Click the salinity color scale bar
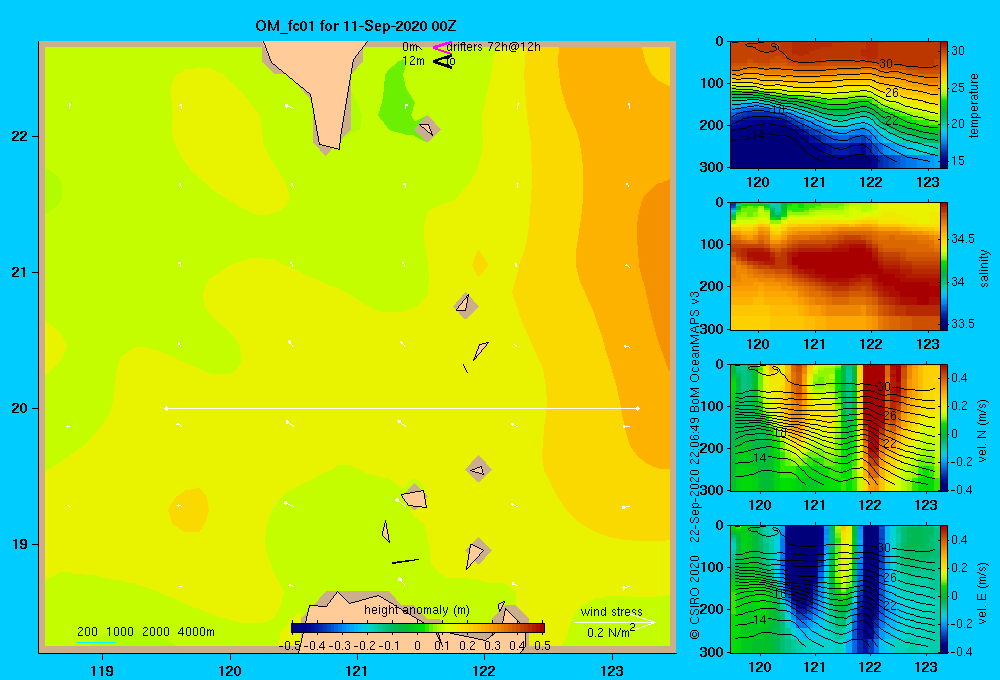This screenshot has height=680, width=1000. point(944,266)
